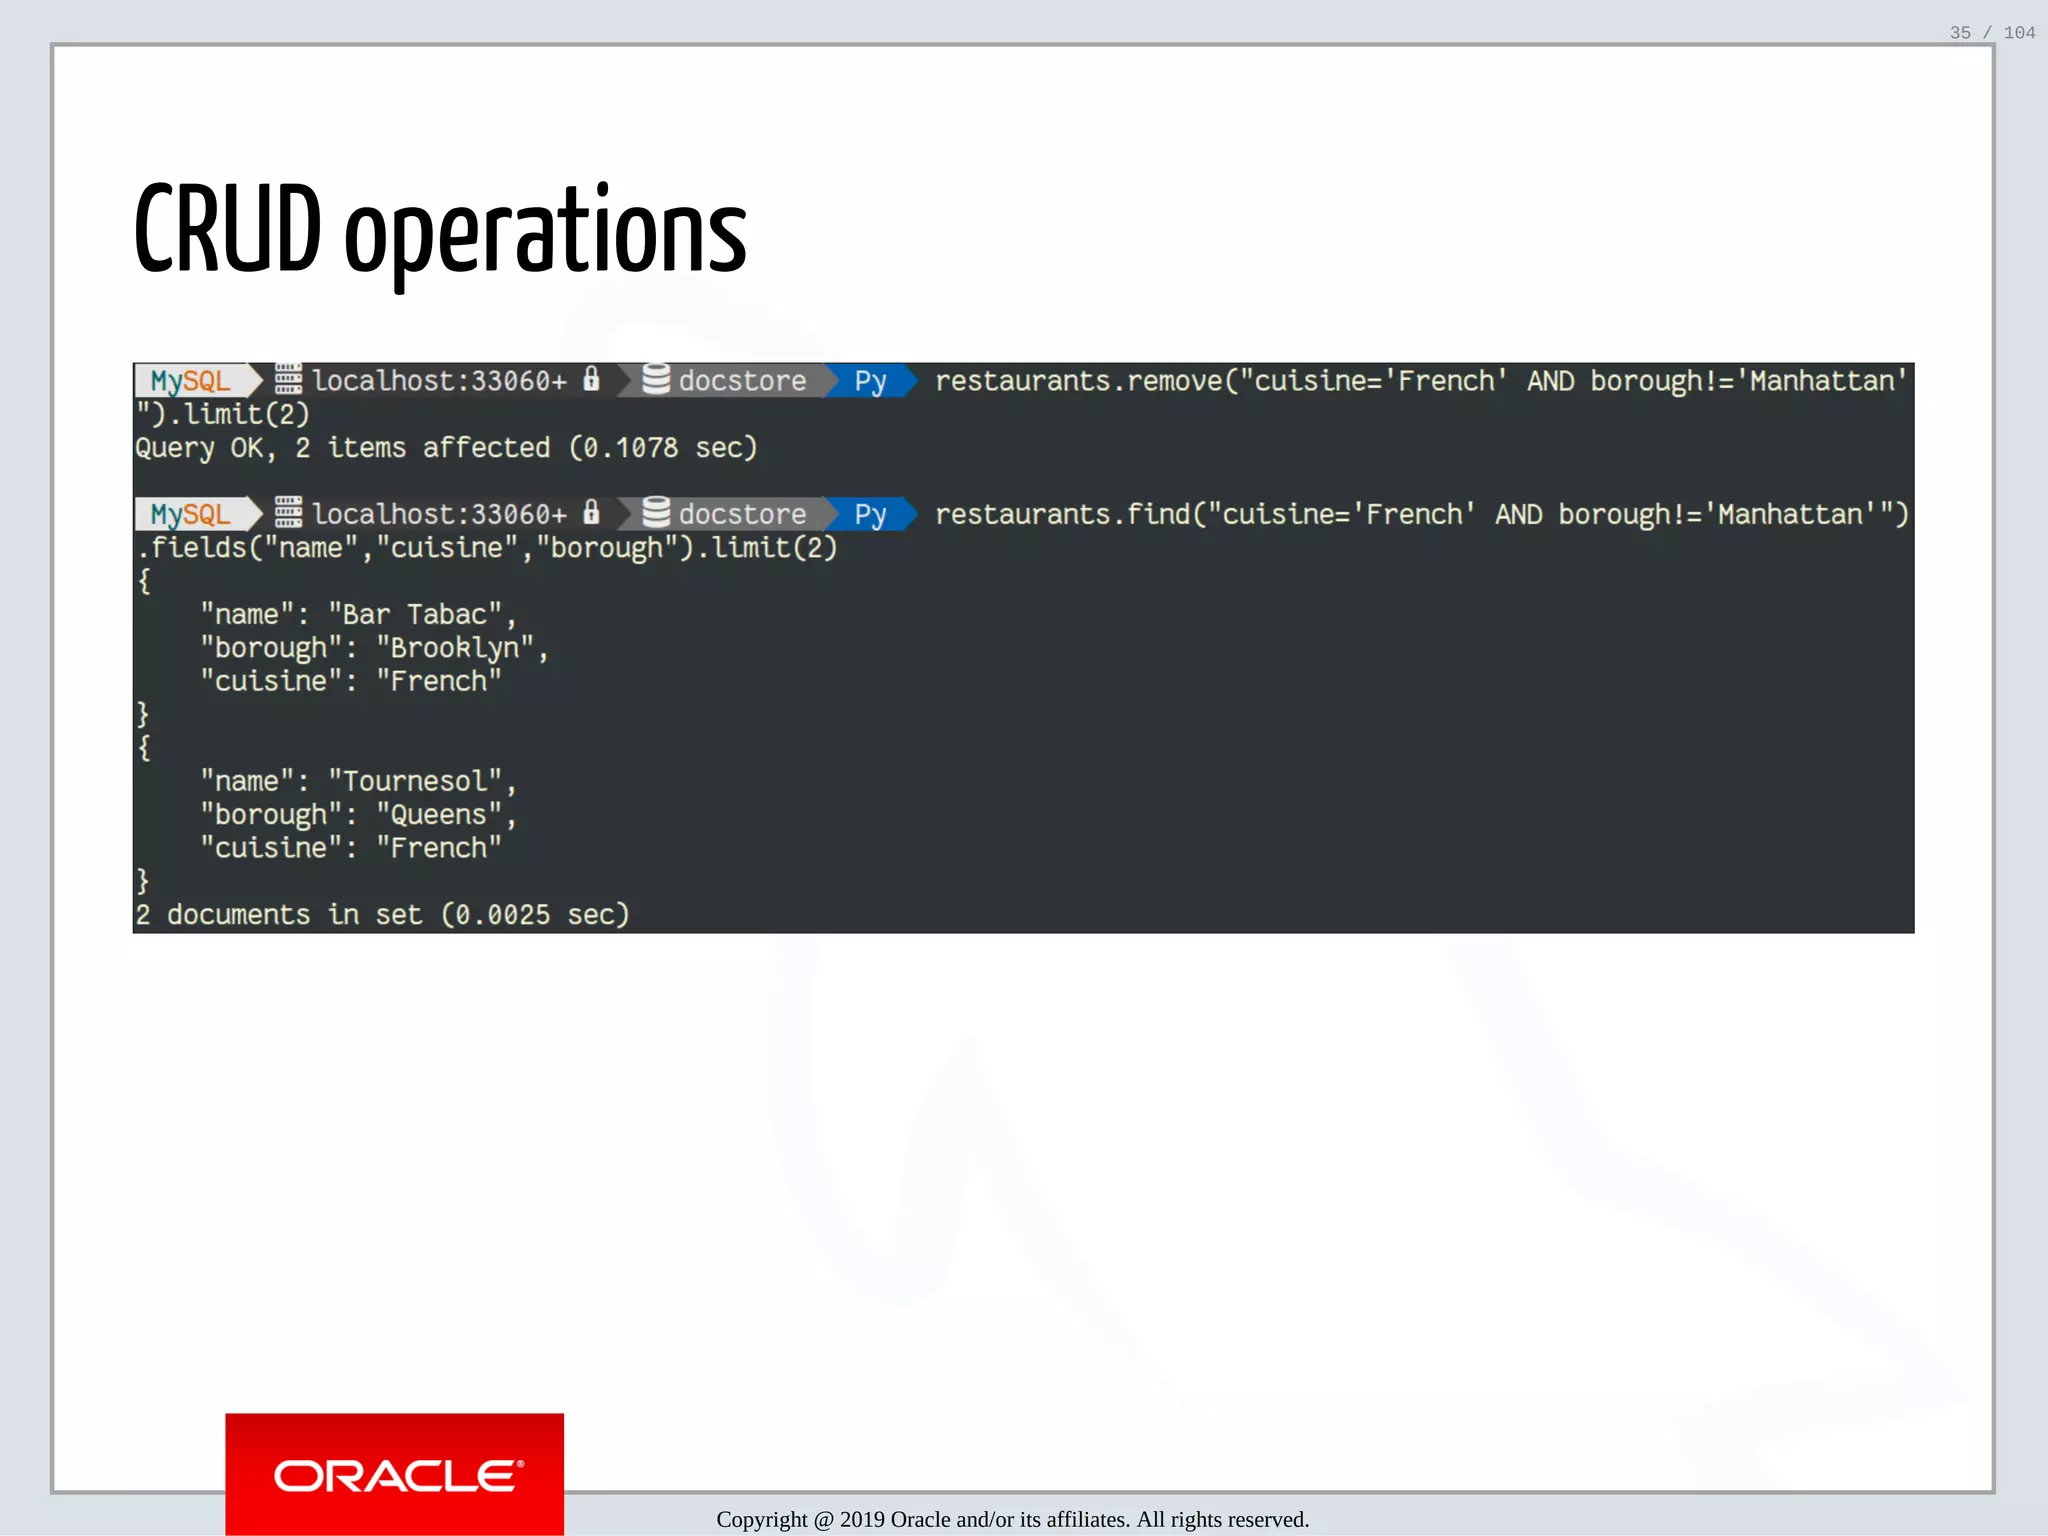Click the localhost:33060+ text in the first prompt
The height and width of the screenshot is (1536, 2048).
click(439, 381)
